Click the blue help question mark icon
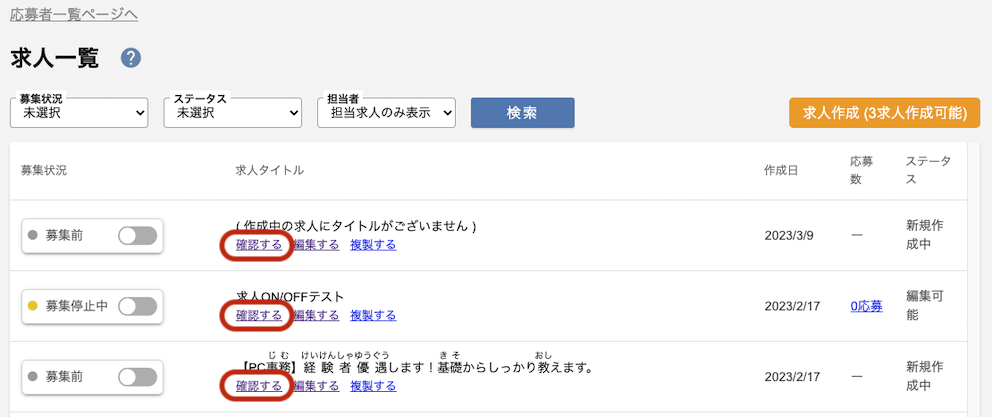992x417 pixels. 131,58
